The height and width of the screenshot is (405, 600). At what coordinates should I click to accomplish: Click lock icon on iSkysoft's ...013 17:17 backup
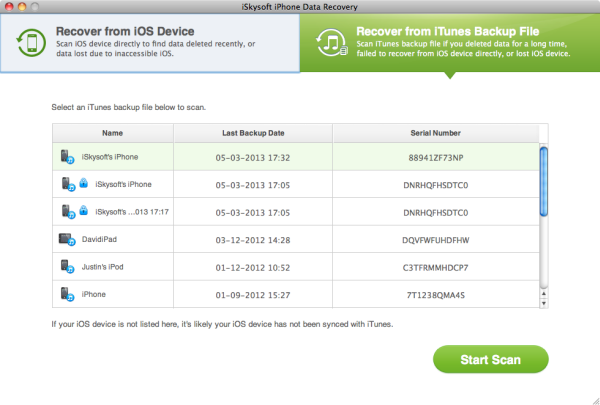click(83, 210)
